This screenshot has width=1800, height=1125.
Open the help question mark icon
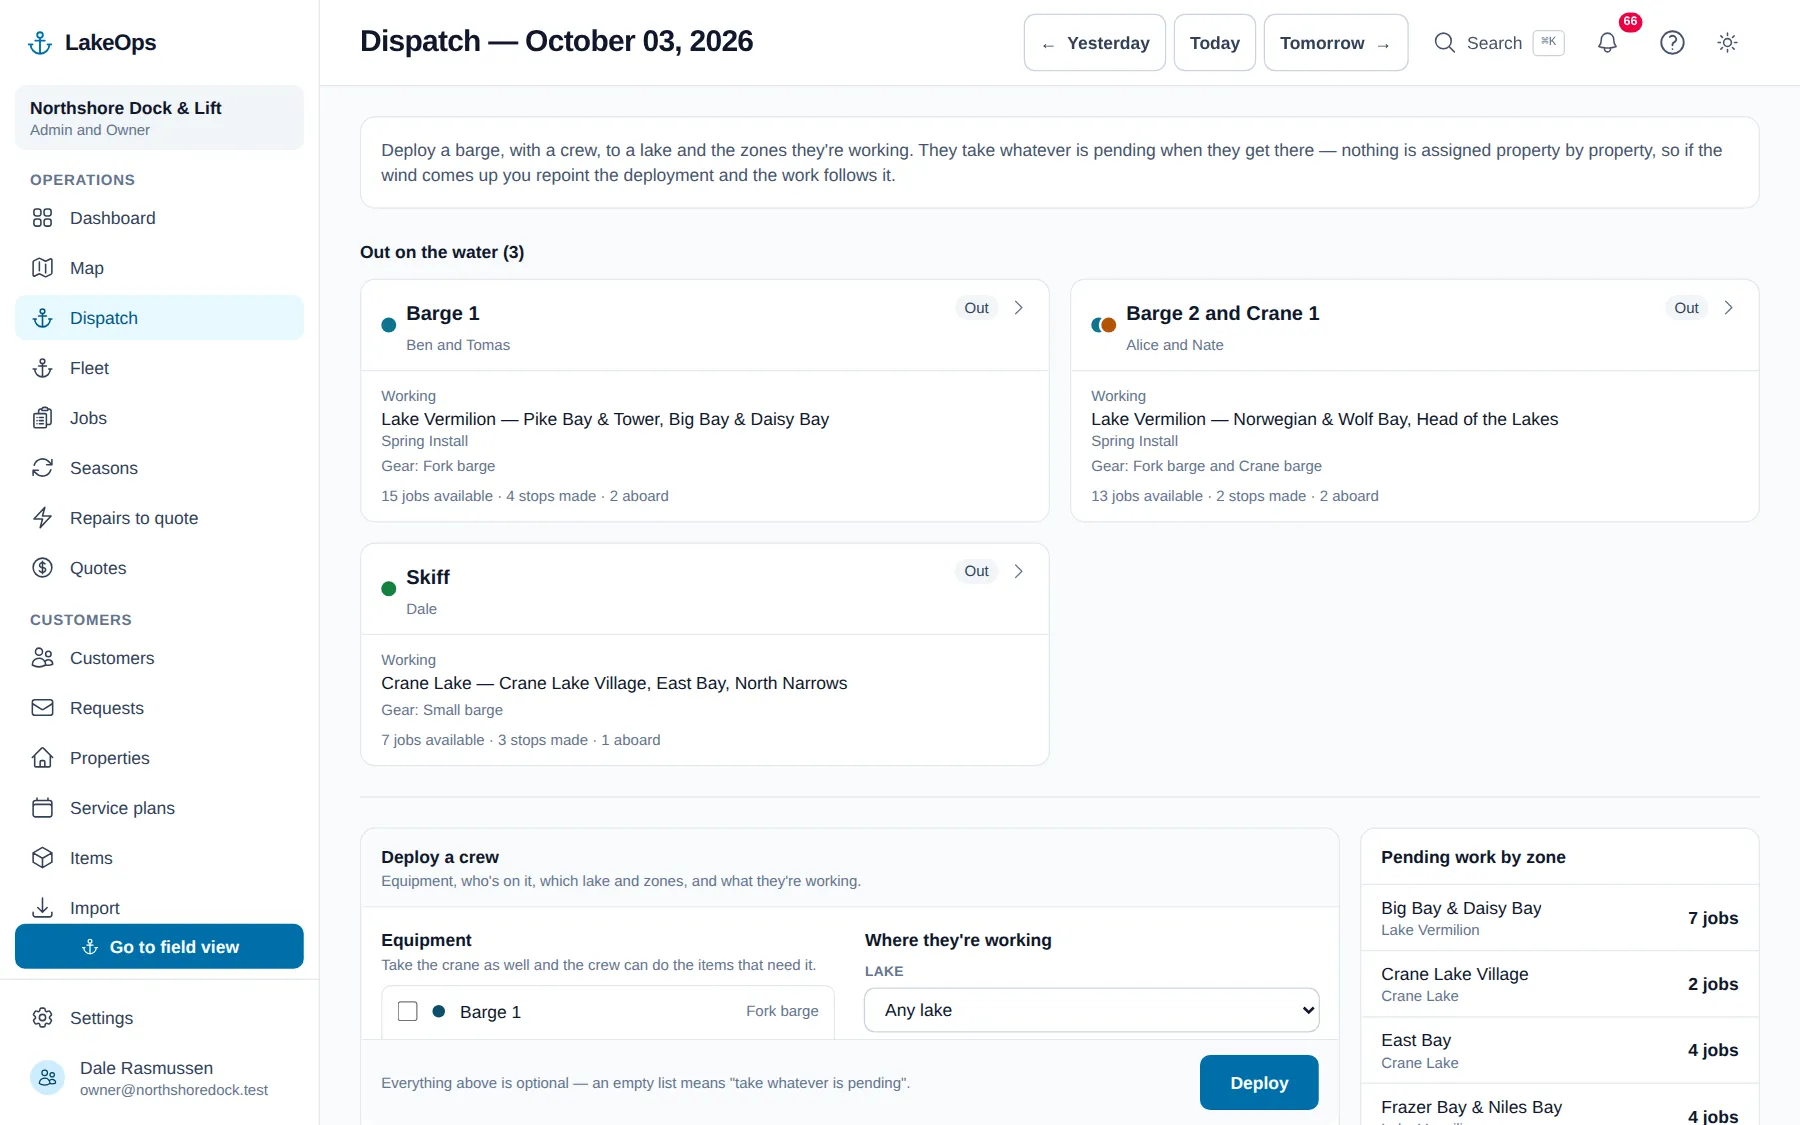1672,43
